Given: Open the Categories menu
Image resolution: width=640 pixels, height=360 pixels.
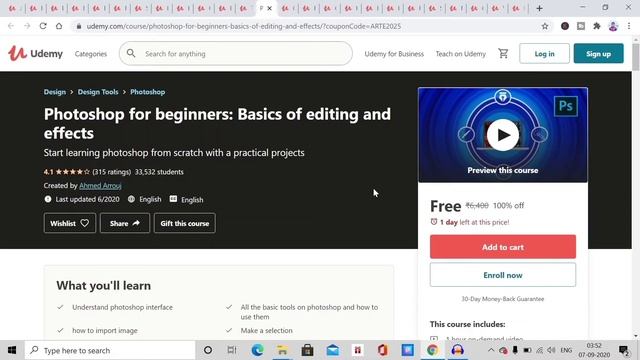Looking at the screenshot, I should (x=91, y=54).
